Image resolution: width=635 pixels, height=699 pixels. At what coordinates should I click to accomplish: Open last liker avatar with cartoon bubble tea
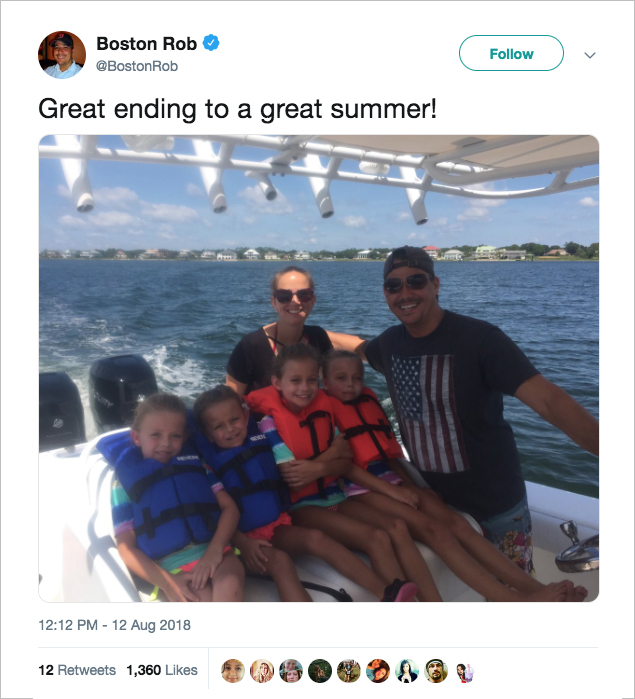click(x=465, y=671)
